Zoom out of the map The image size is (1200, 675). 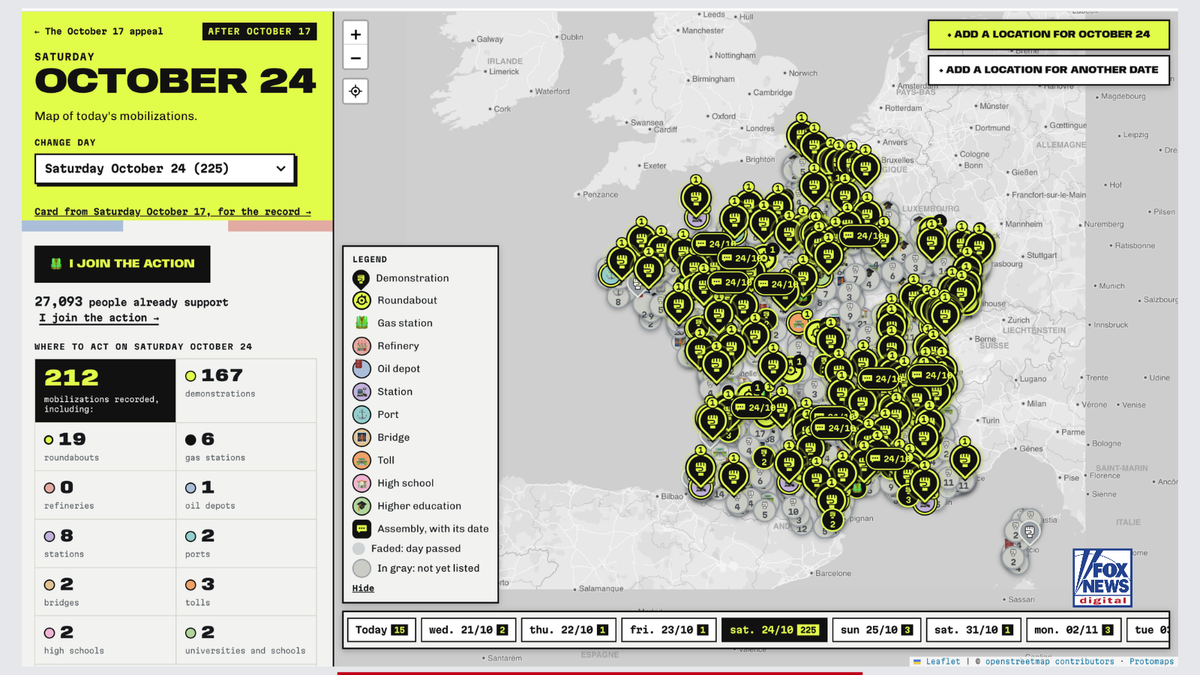[355, 58]
